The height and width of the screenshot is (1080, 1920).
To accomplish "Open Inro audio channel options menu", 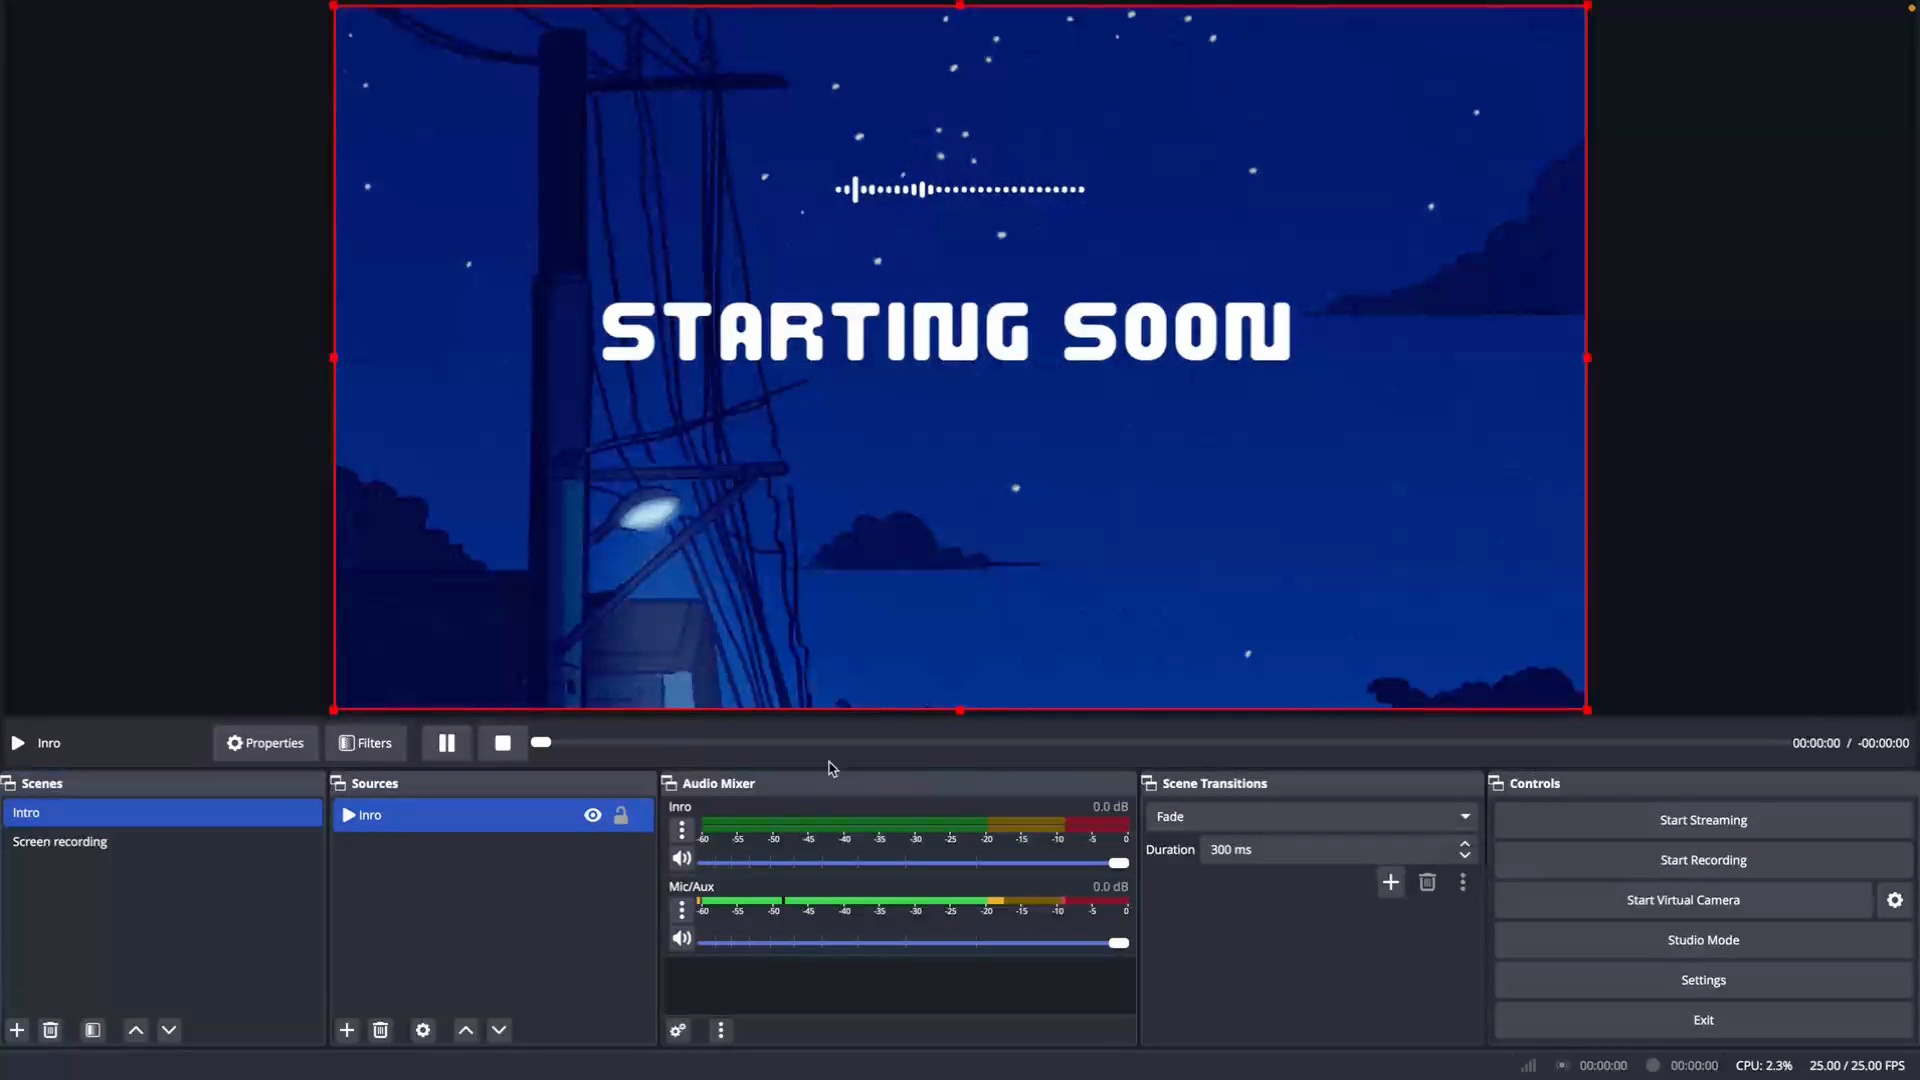I will (x=682, y=830).
